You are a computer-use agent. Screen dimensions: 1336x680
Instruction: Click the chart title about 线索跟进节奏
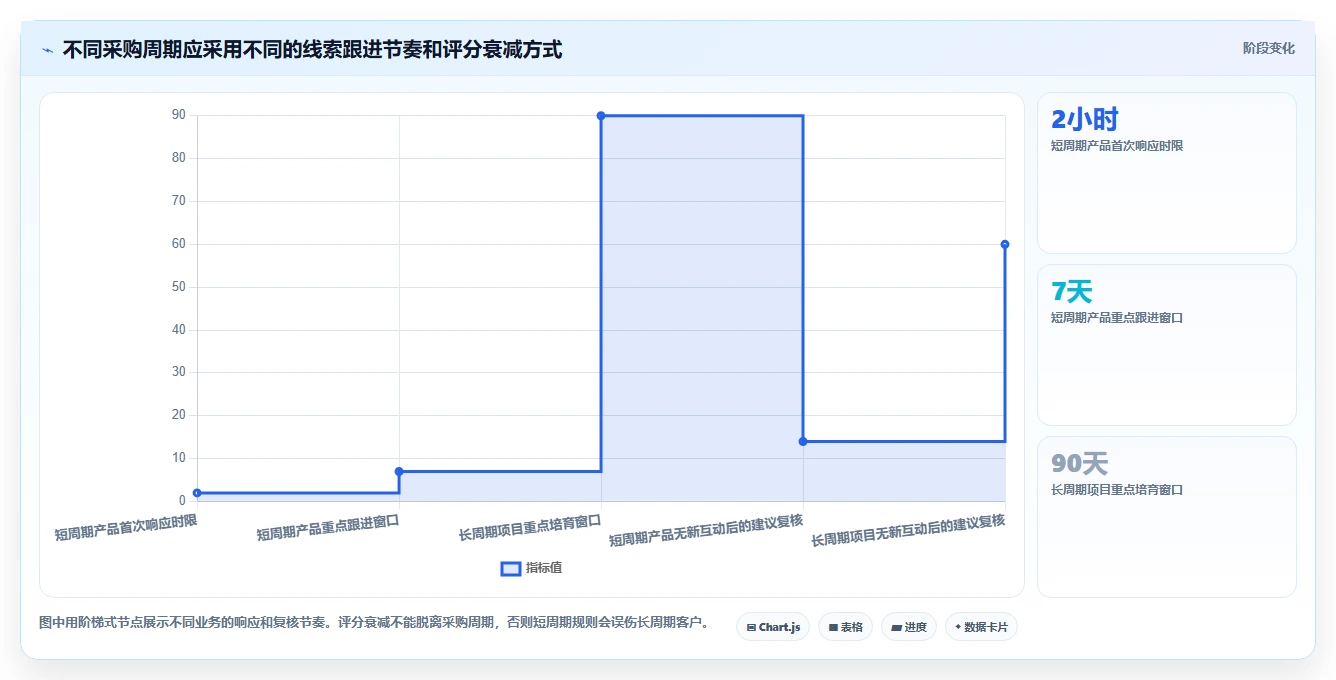(312, 49)
